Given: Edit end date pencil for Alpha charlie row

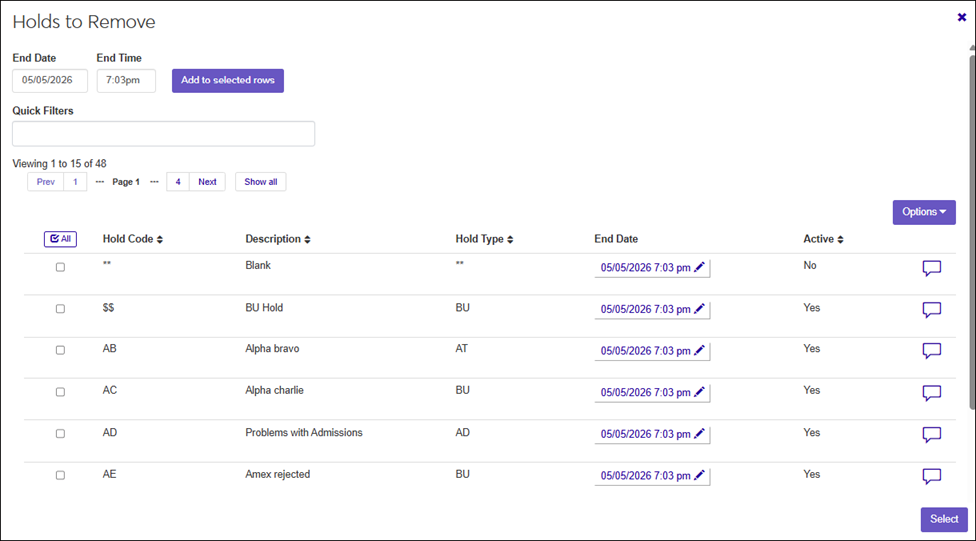Looking at the screenshot, I should click(700, 392).
